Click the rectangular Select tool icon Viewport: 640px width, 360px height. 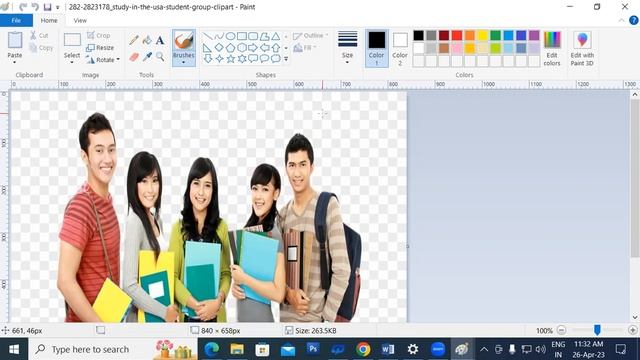[x=72, y=40]
